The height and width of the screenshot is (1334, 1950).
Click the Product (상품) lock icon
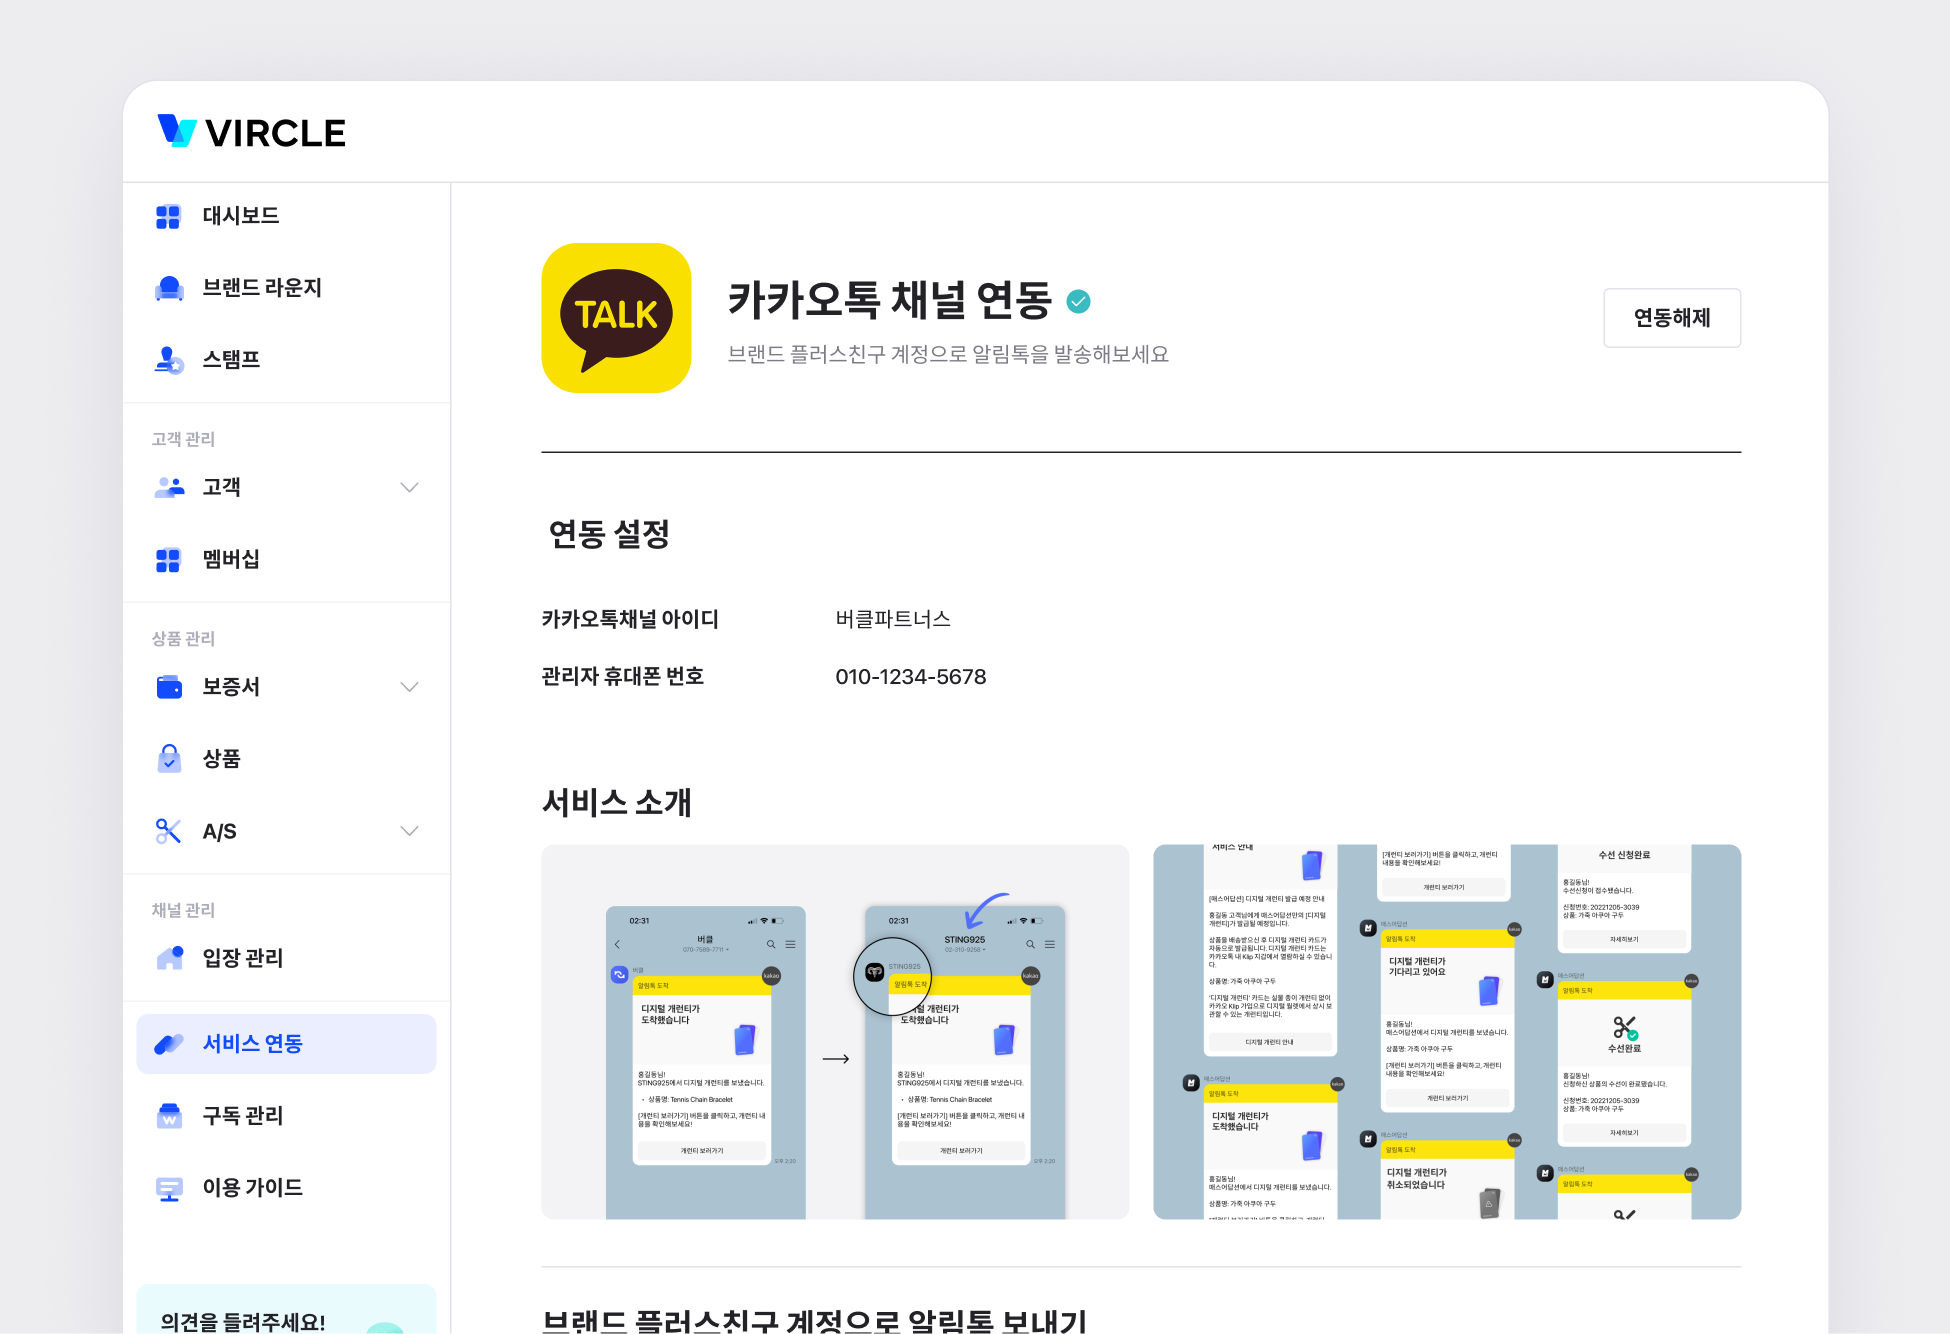point(169,759)
